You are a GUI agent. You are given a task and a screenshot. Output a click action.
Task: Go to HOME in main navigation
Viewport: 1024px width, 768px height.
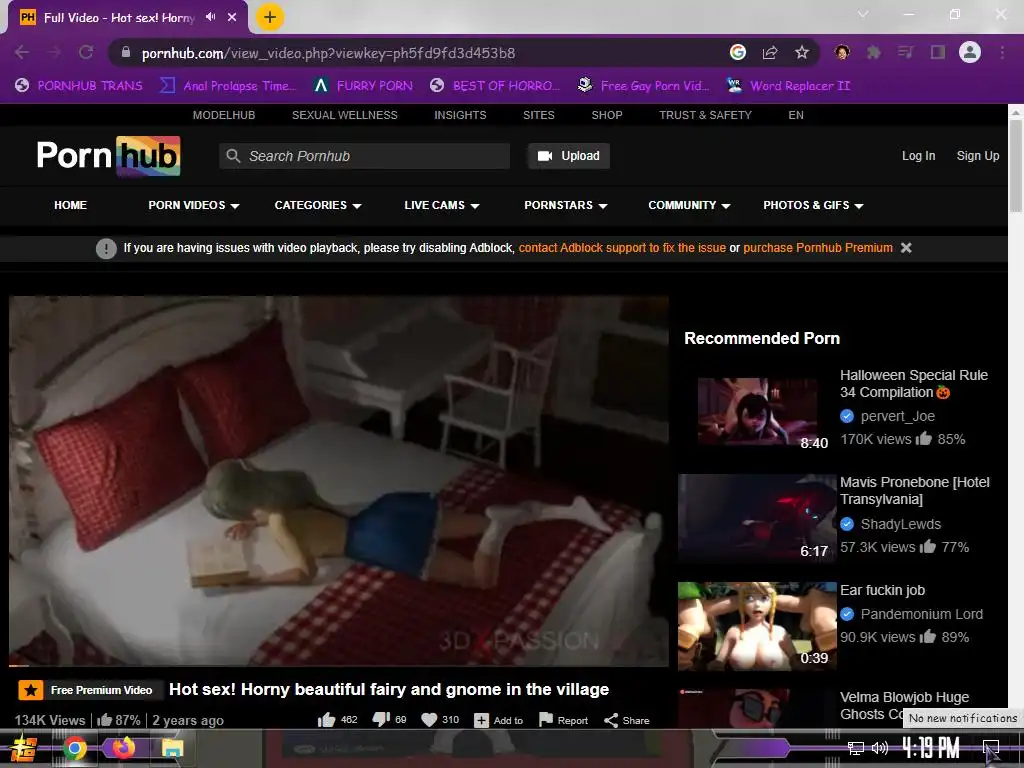(x=71, y=205)
